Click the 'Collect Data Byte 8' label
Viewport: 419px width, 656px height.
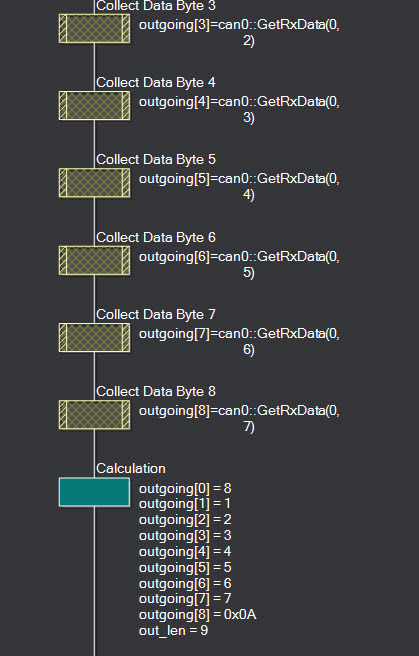(x=156, y=392)
